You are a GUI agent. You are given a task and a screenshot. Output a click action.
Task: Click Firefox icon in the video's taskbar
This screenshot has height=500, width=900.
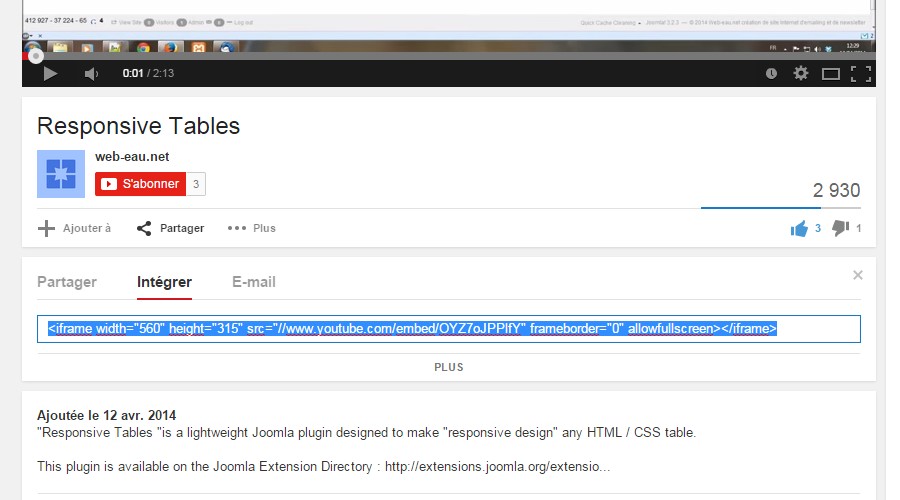point(170,47)
